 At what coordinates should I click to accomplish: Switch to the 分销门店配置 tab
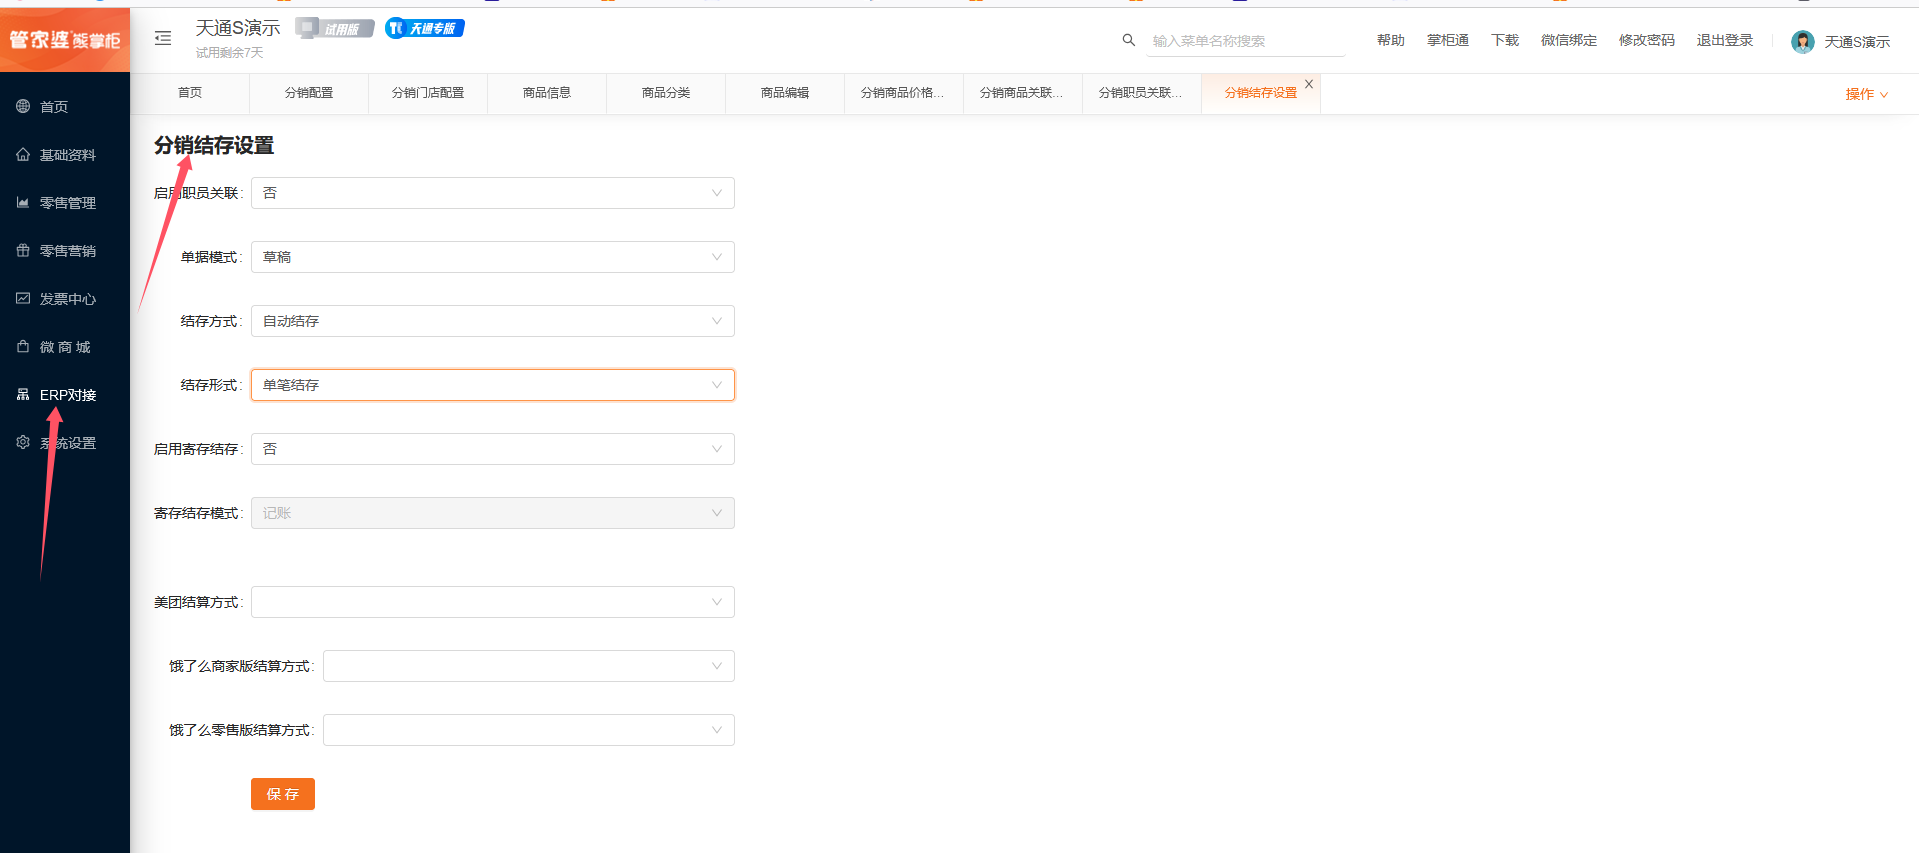click(x=428, y=93)
